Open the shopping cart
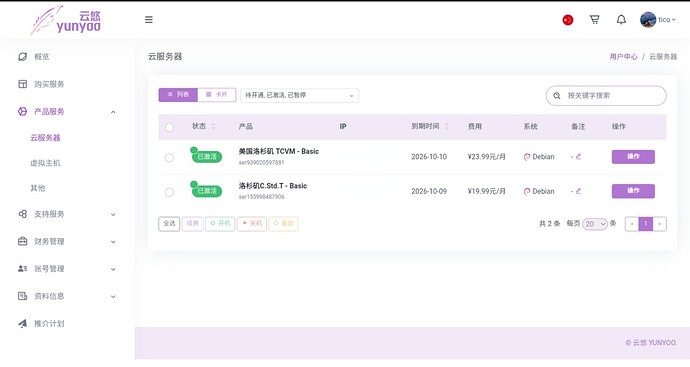This screenshot has width=690, height=367. pyautogui.click(x=594, y=20)
